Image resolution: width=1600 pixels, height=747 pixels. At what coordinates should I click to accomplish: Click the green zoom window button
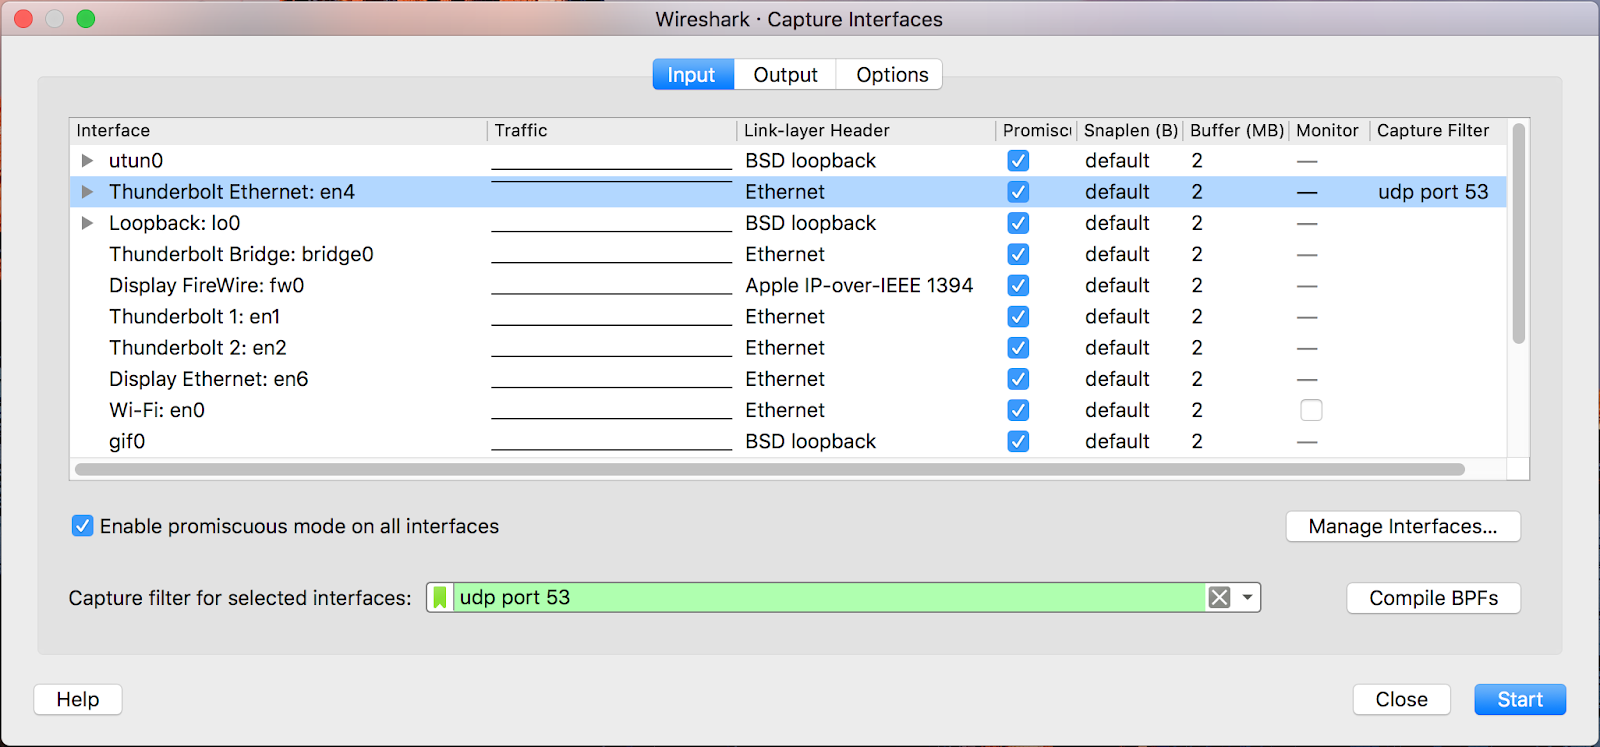point(86,19)
